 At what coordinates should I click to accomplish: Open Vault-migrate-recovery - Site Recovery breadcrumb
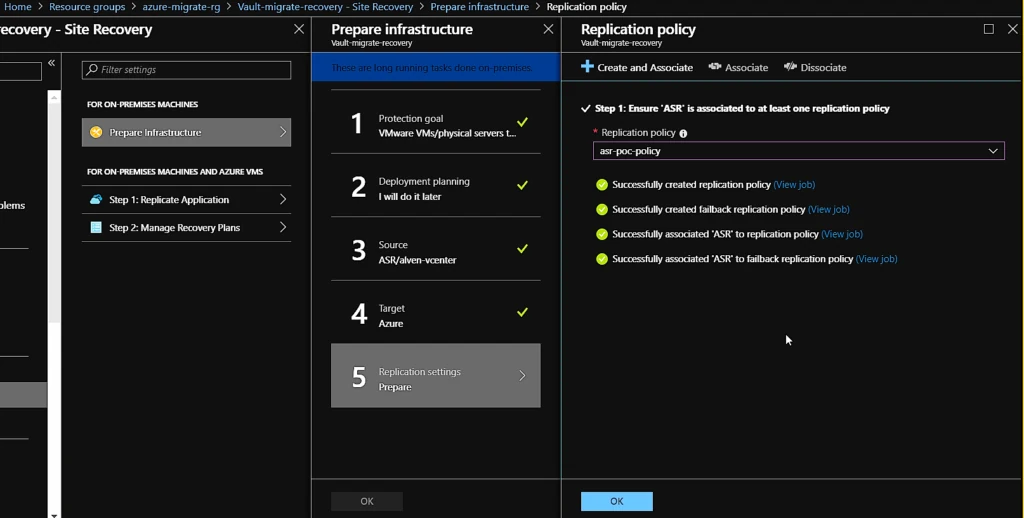pyautogui.click(x=325, y=7)
